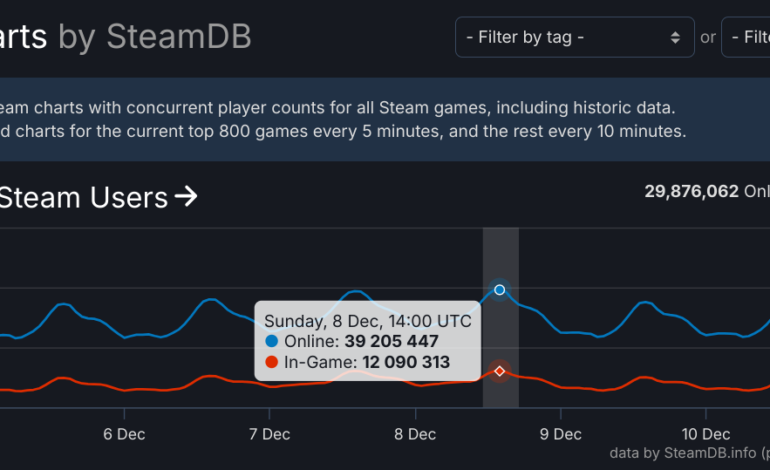Image resolution: width=770 pixels, height=470 pixels.
Task: Click the "by SteamDB" heading text
Action: 155,37
